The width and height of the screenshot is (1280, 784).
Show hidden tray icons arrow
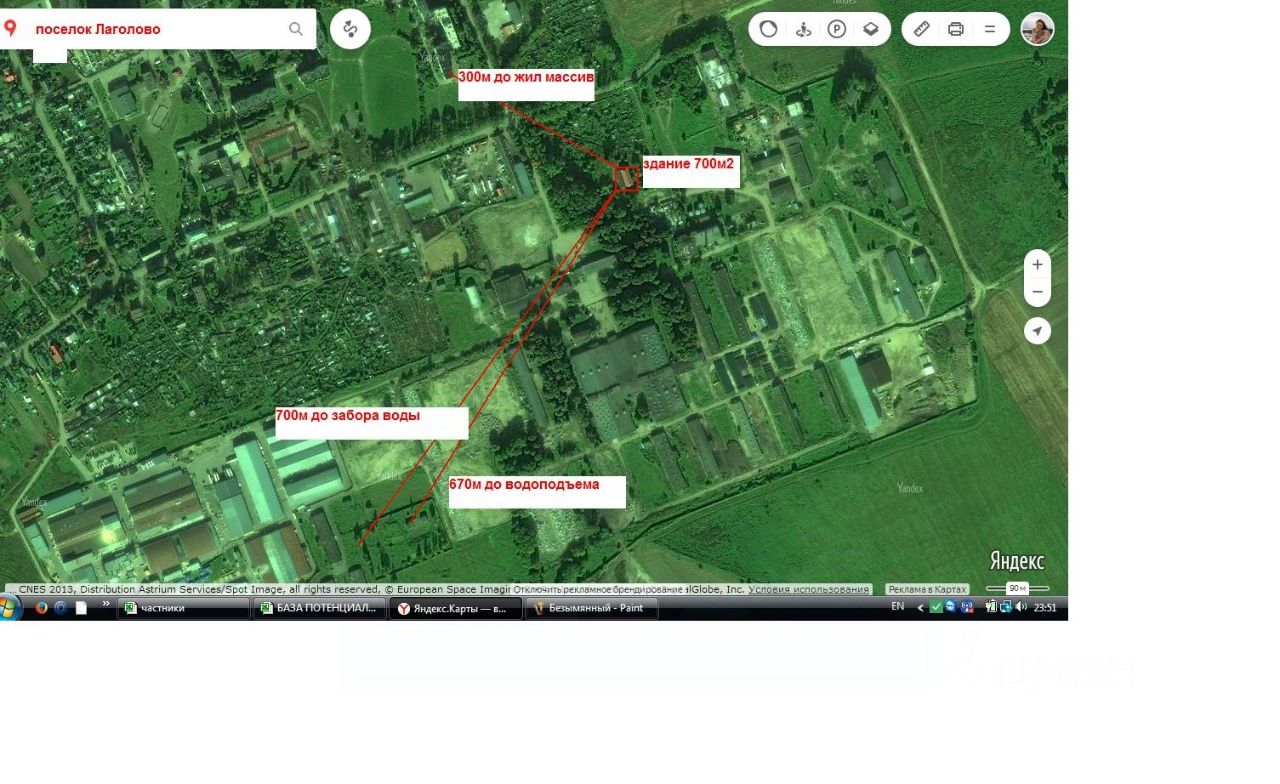(x=920, y=608)
